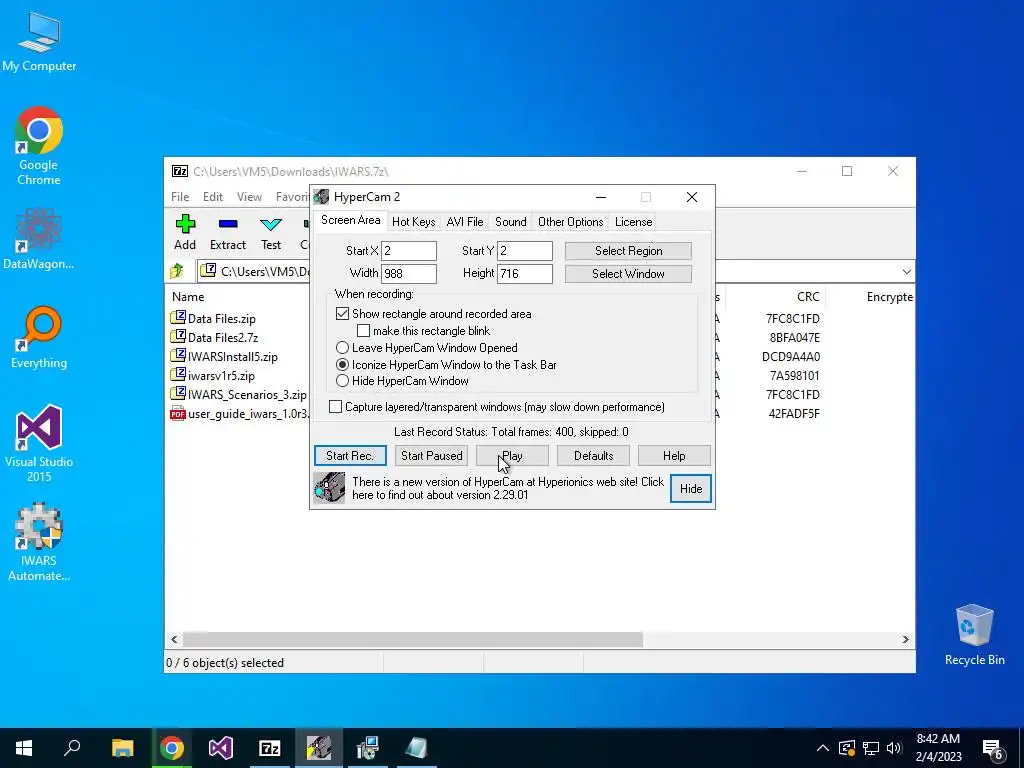Click the Defaults button
1024x768 pixels.
(593, 455)
